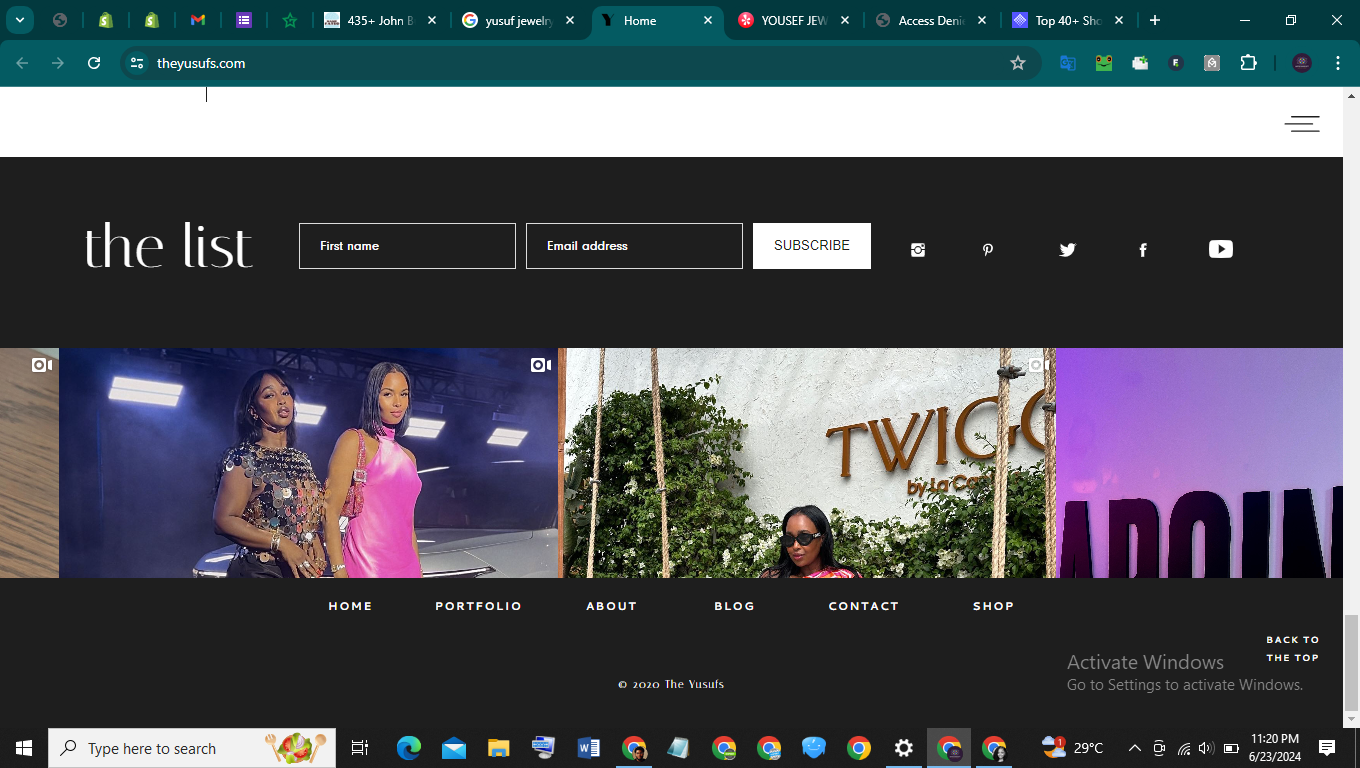Viewport: 1360px width, 768px height.
Task: Close the Home tab
Action: [708, 20]
